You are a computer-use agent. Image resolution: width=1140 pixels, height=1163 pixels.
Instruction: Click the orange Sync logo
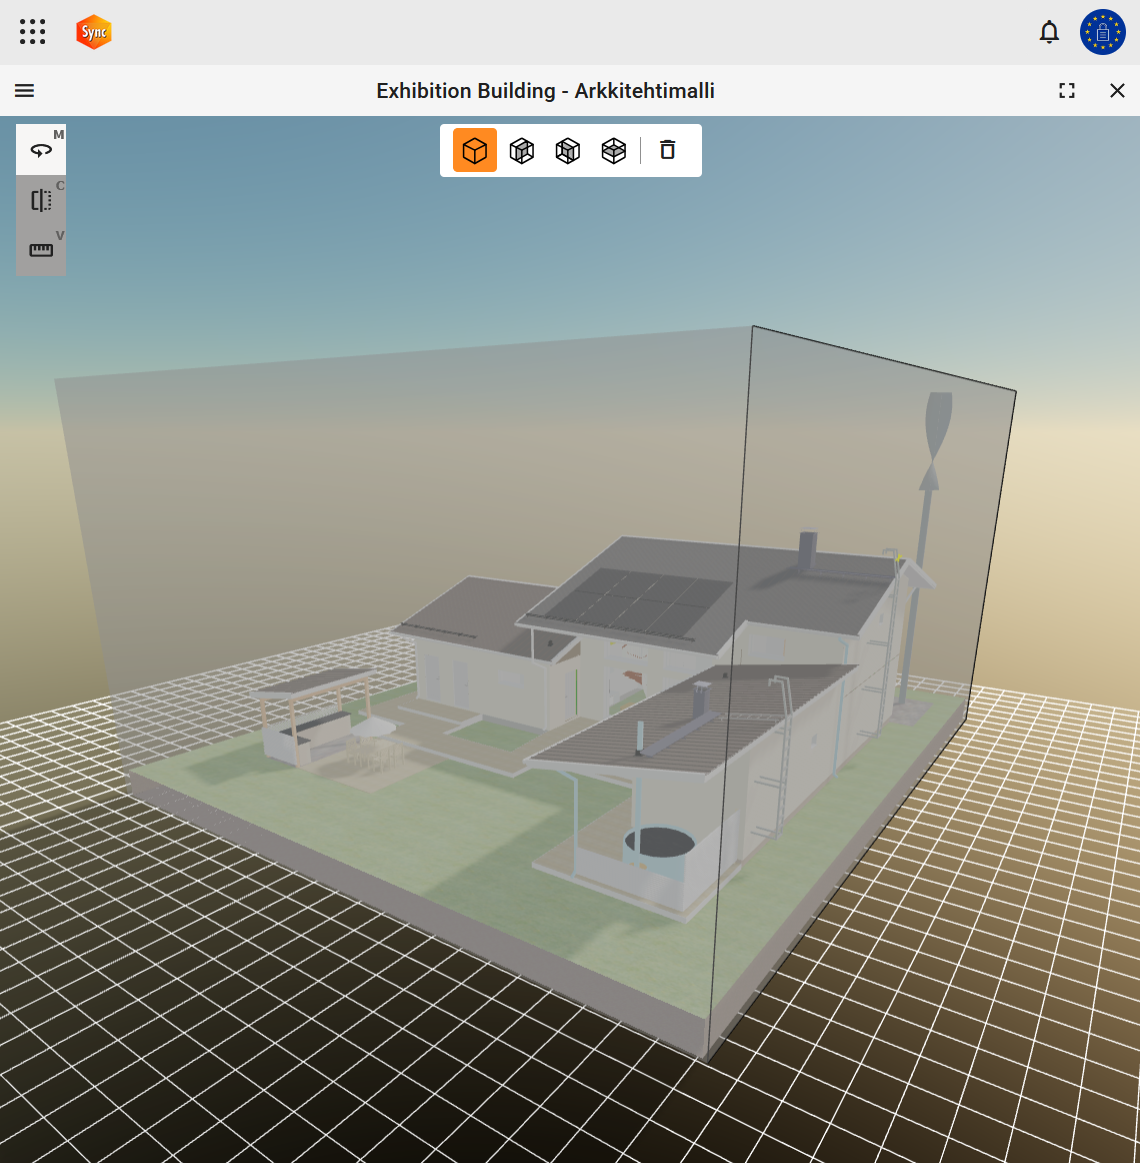pyautogui.click(x=94, y=32)
